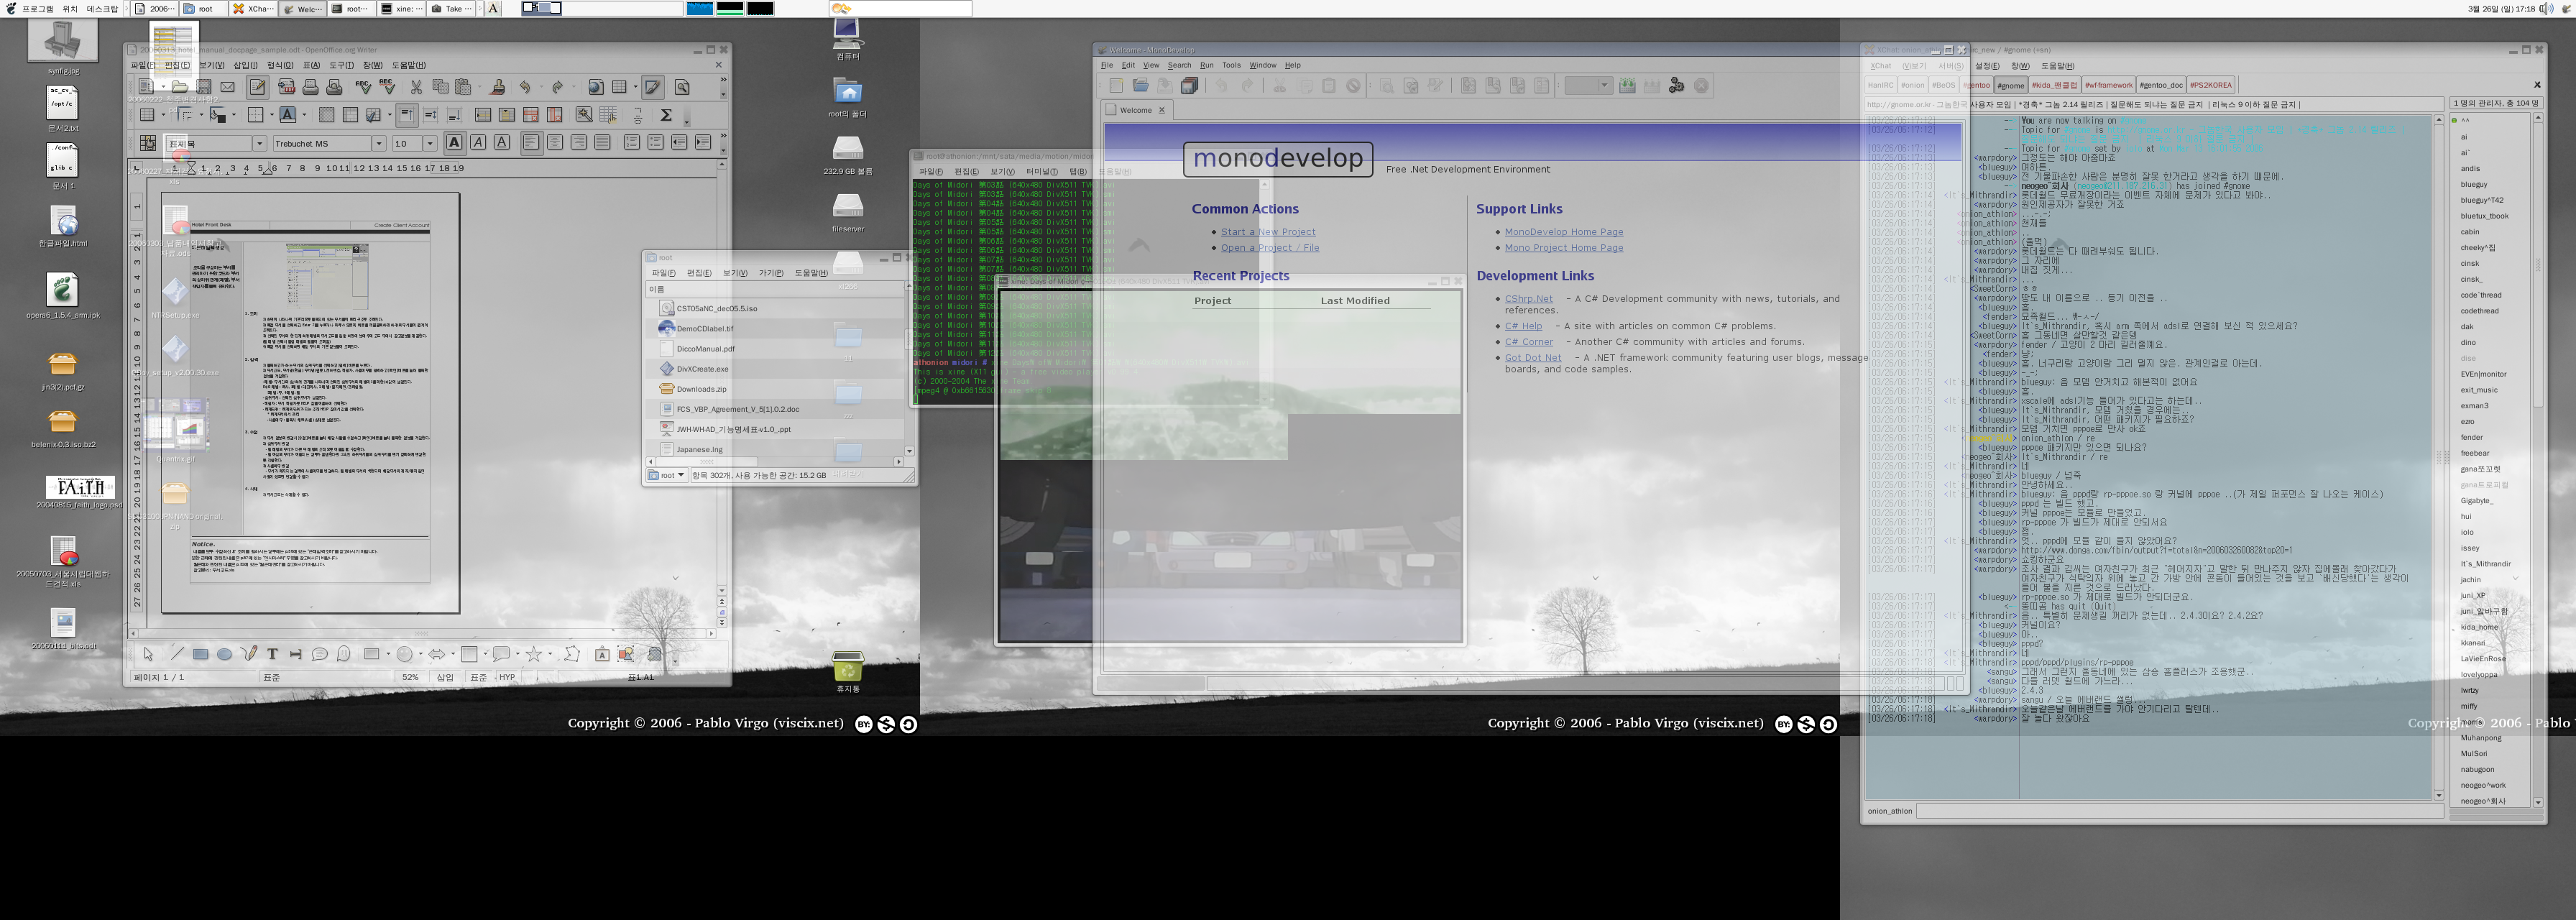Viewport: 2576px width, 920px height.
Task: Click Open folder icon in MonoDevelop toolbar
Action: click(1140, 86)
